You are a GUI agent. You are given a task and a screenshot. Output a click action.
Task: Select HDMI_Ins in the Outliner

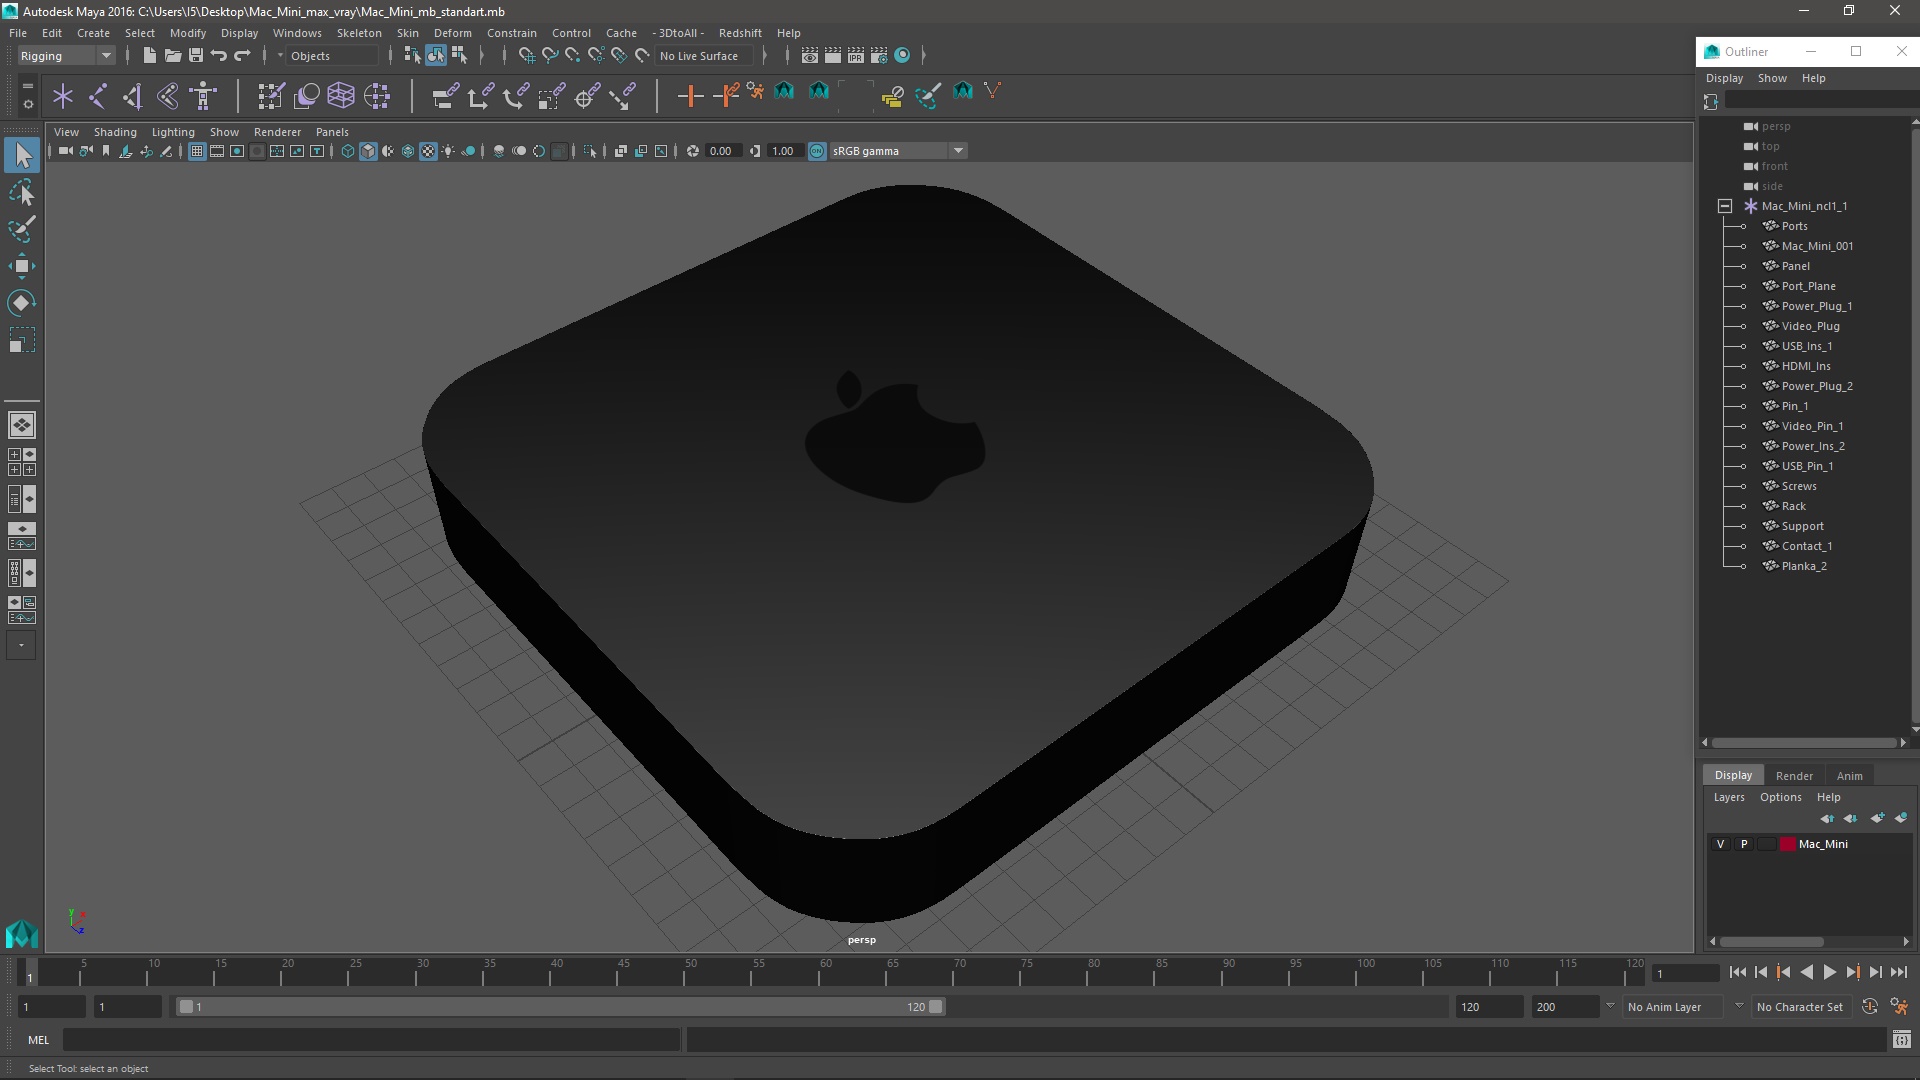tap(1806, 366)
